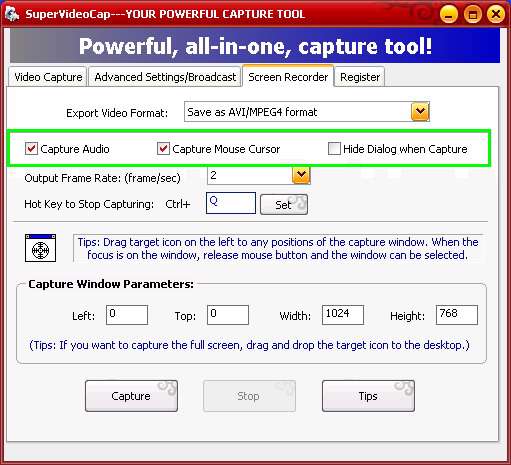Click the full screen capture tip text
Image resolution: width=511 pixels, height=465 pixels.
(249, 345)
